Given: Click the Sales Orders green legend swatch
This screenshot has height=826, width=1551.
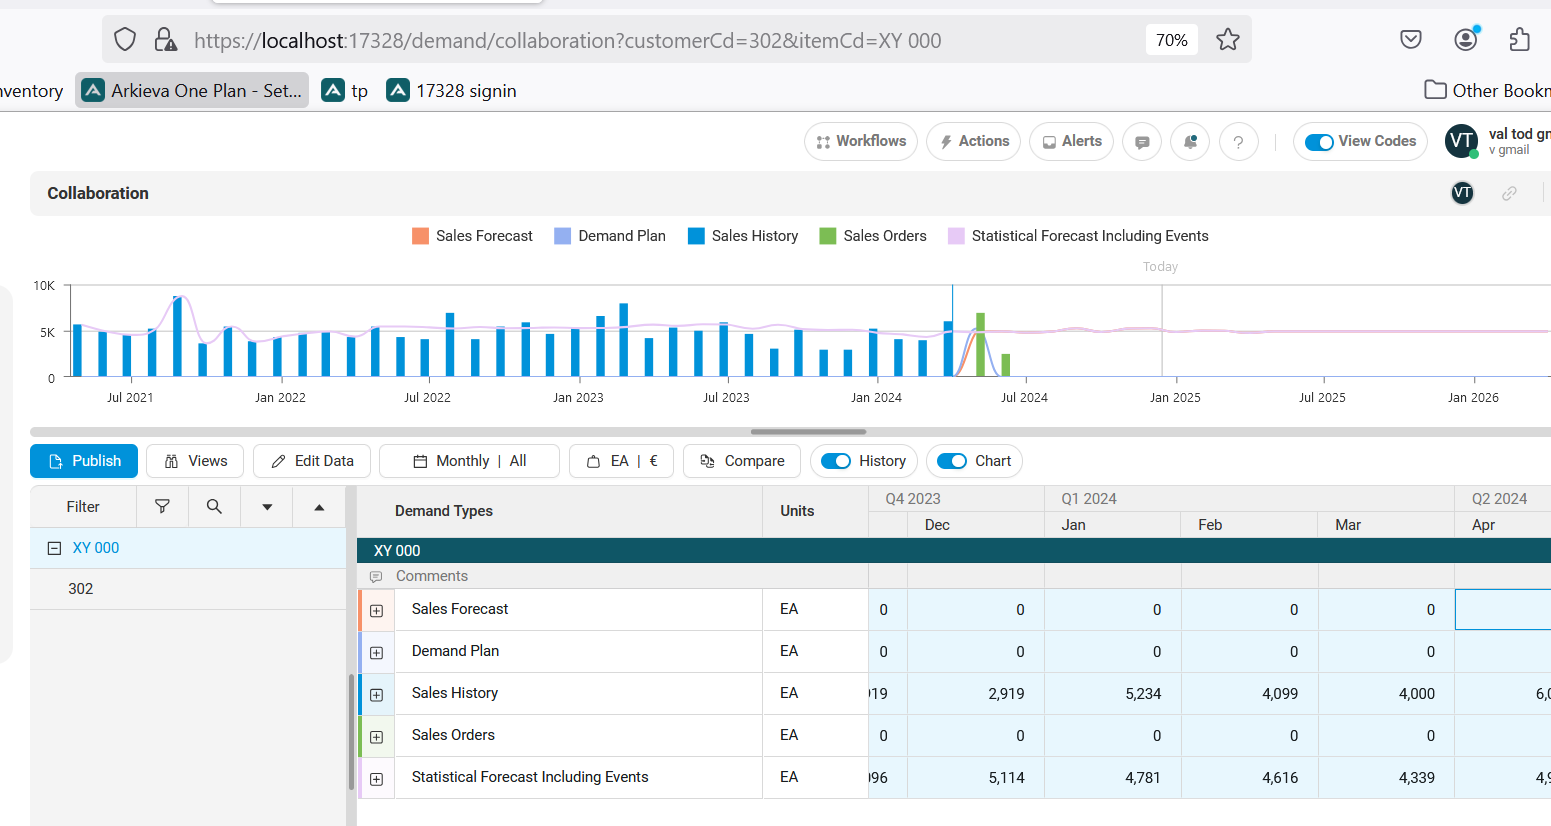Looking at the screenshot, I should 827,236.
